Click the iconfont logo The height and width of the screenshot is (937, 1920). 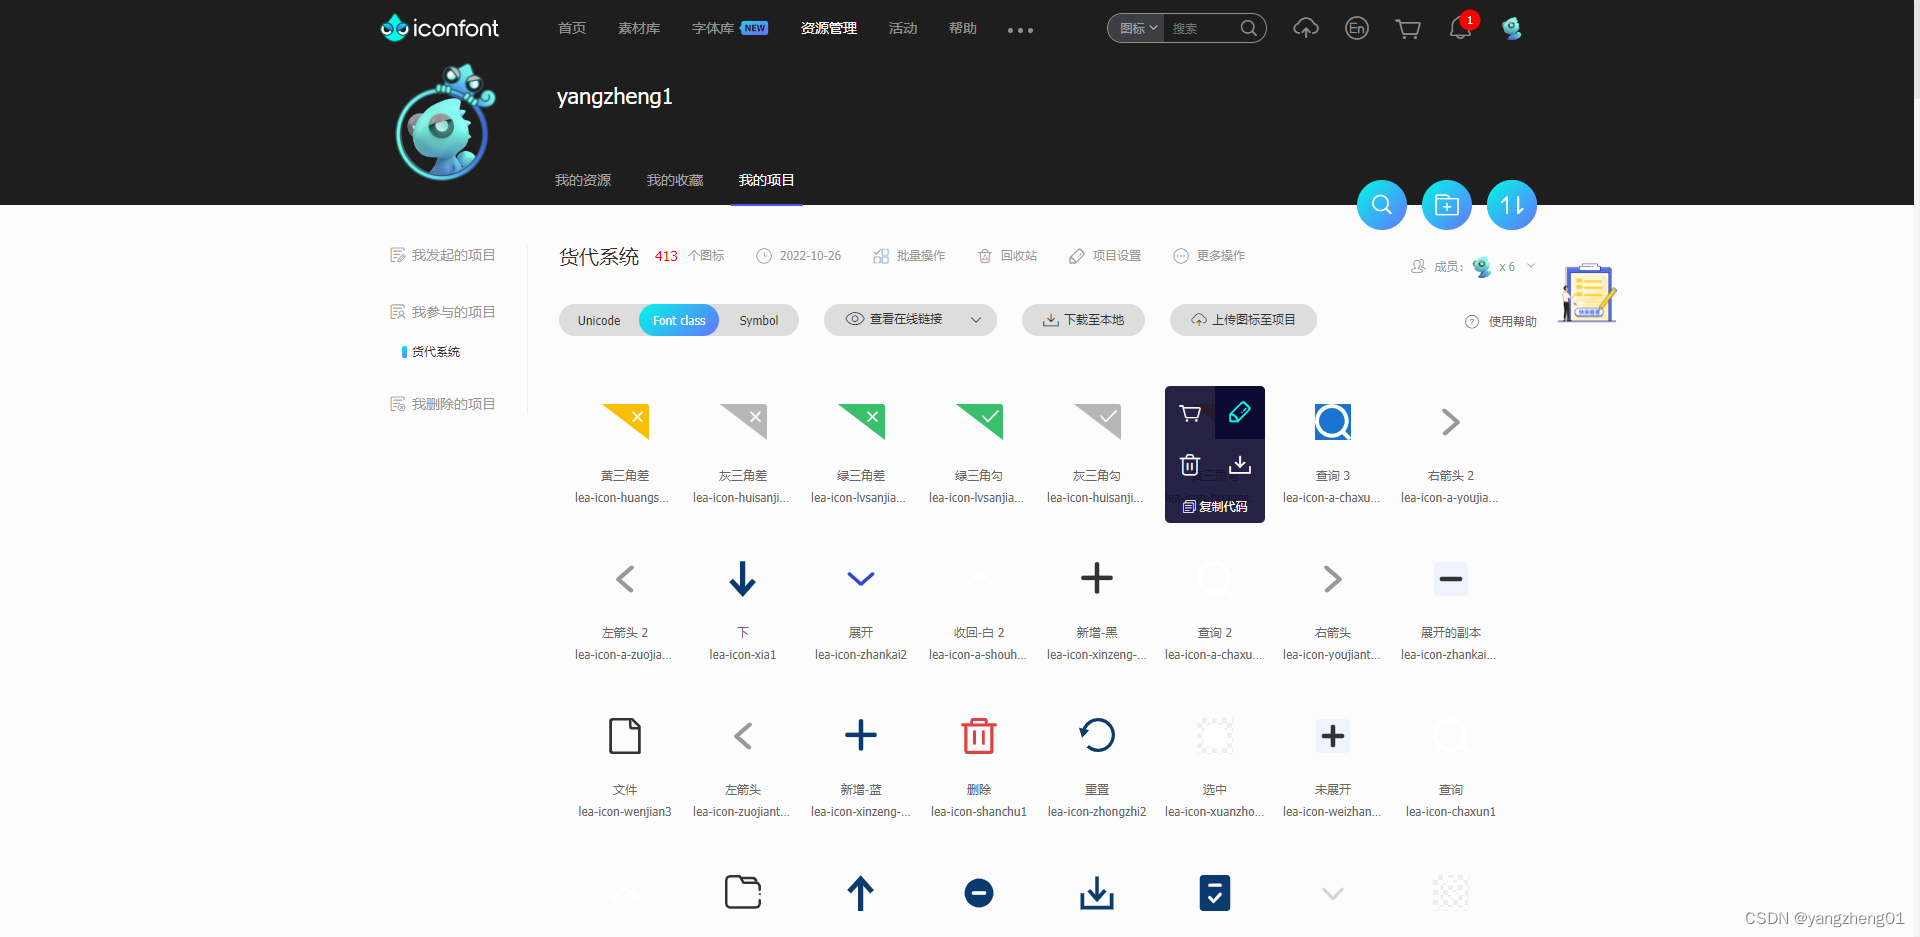439,28
